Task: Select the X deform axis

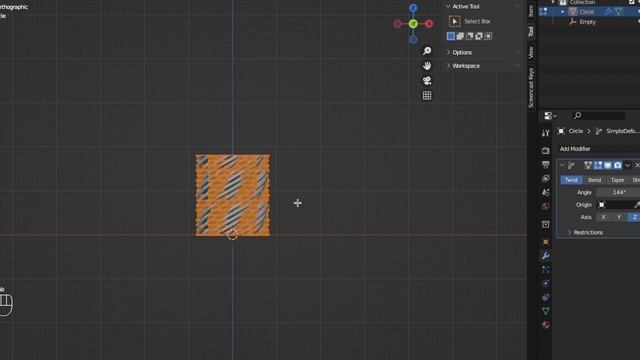Action: tap(603, 217)
